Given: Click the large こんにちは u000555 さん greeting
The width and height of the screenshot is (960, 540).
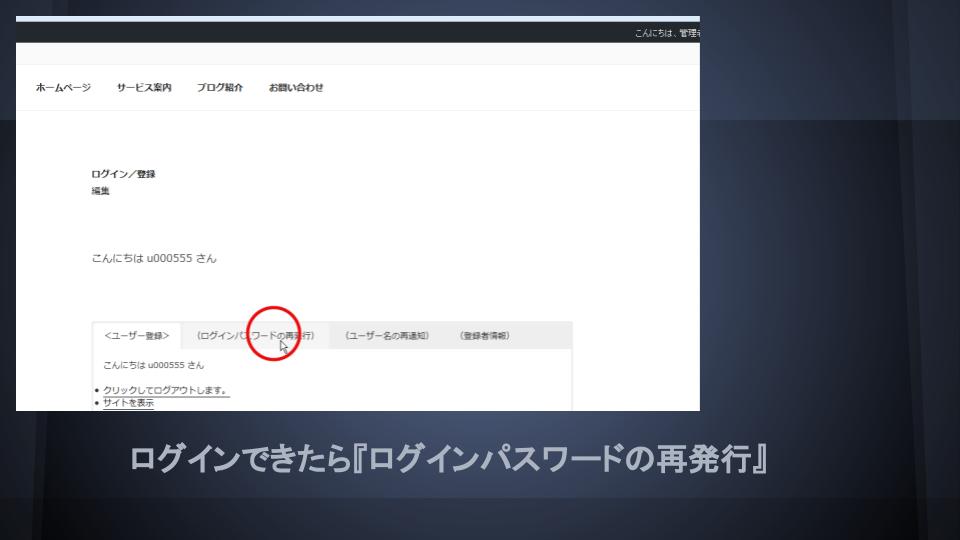Looking at the screenshot, I should click(153, 258).
